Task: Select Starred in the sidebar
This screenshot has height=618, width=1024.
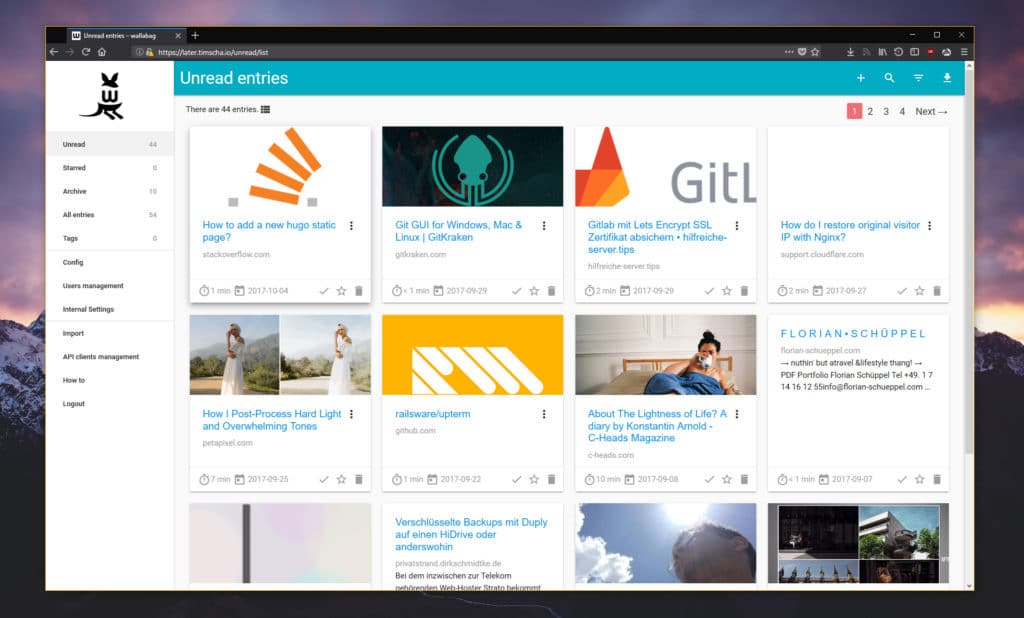Action: point(110,168)
